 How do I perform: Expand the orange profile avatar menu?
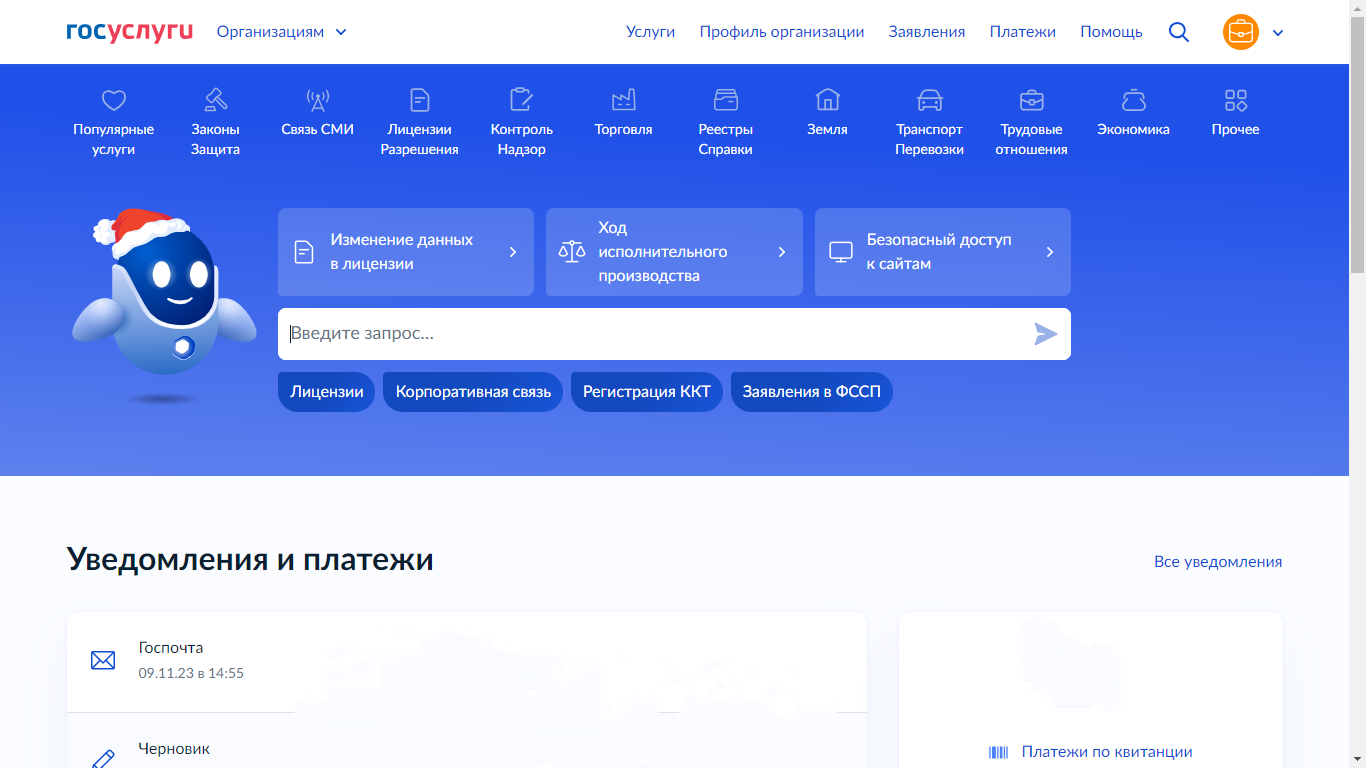1252,32
